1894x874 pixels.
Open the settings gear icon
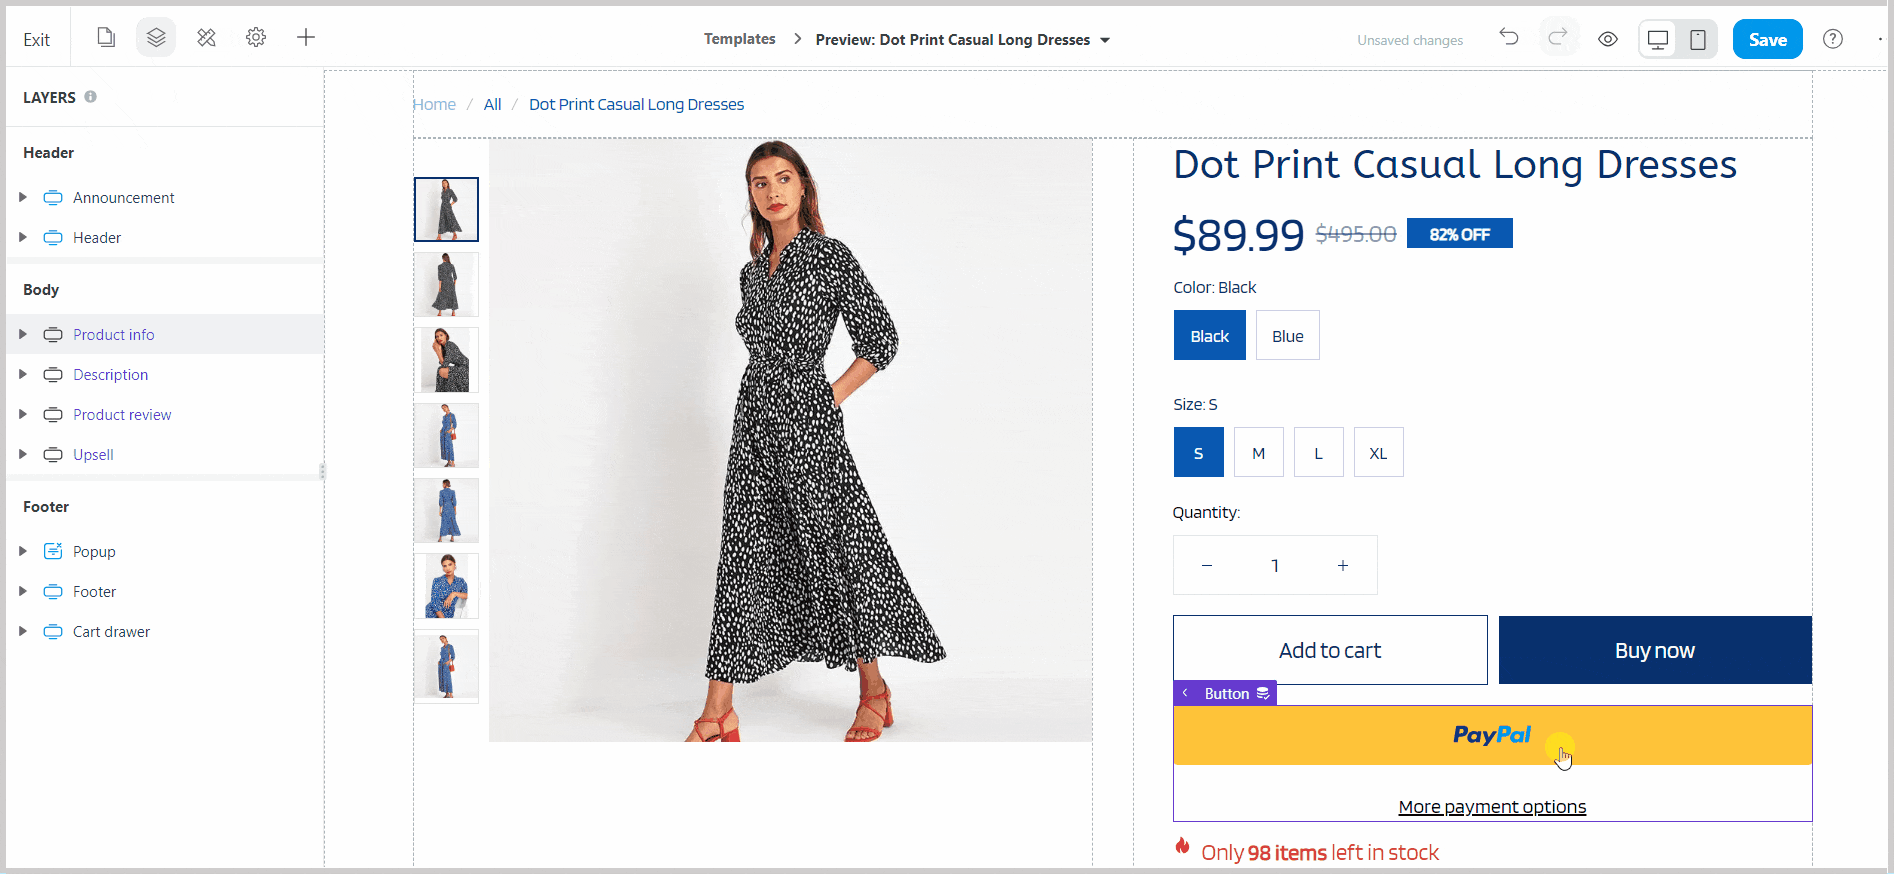tap(256, 38)
